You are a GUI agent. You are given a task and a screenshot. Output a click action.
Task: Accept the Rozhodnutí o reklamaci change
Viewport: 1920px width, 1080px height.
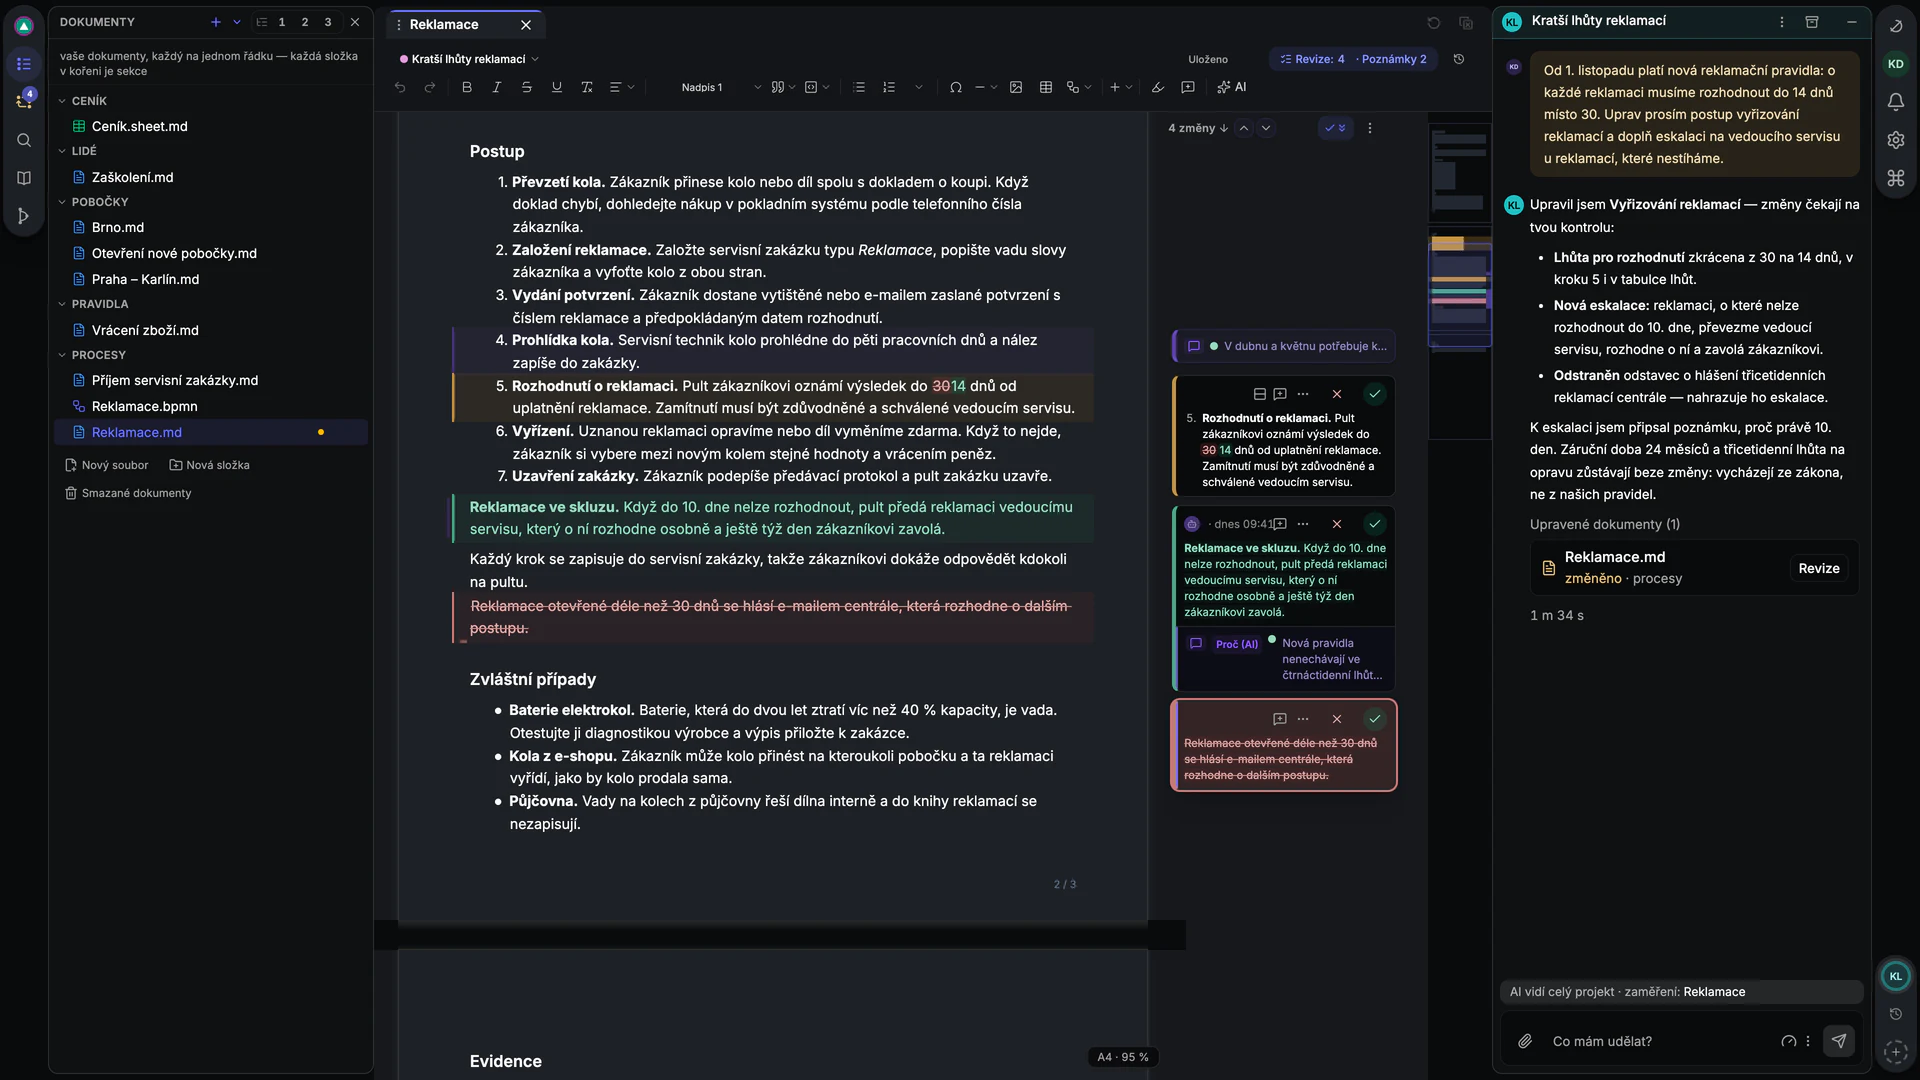(1375, 394)
